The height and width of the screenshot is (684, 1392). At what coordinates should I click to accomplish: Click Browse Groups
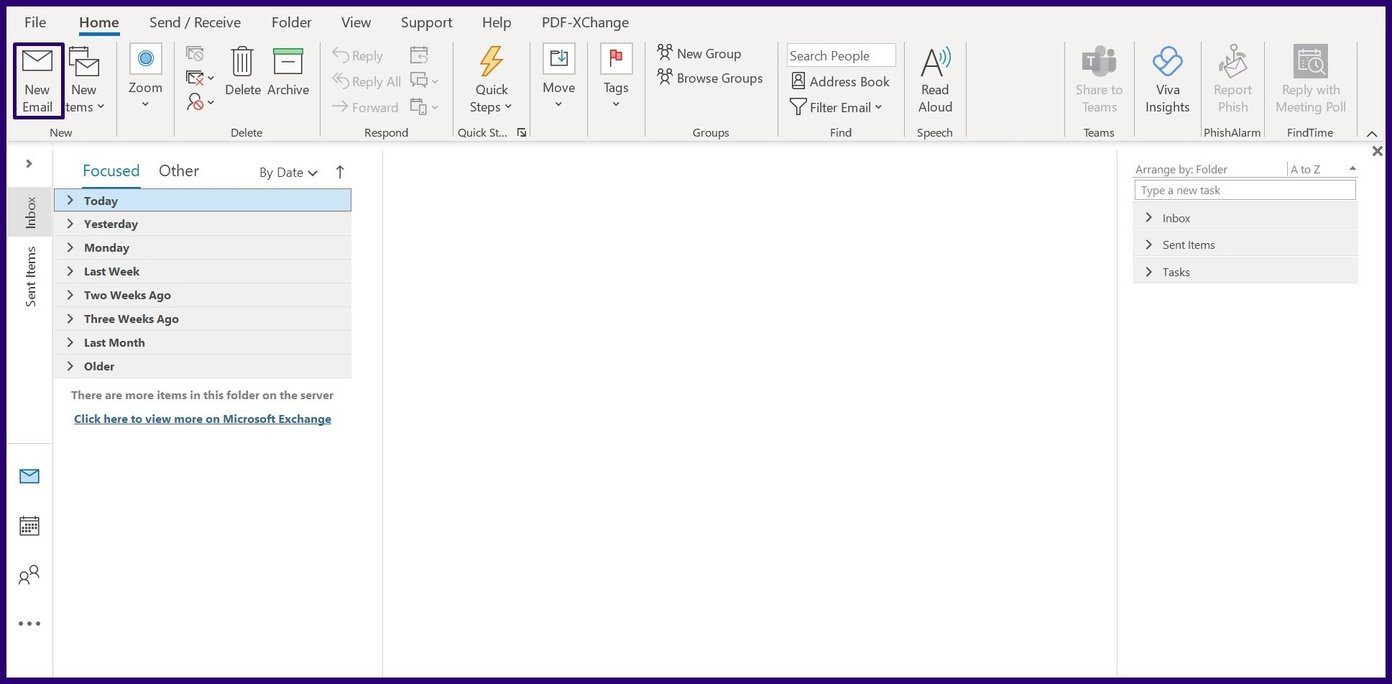pos(710,78)
